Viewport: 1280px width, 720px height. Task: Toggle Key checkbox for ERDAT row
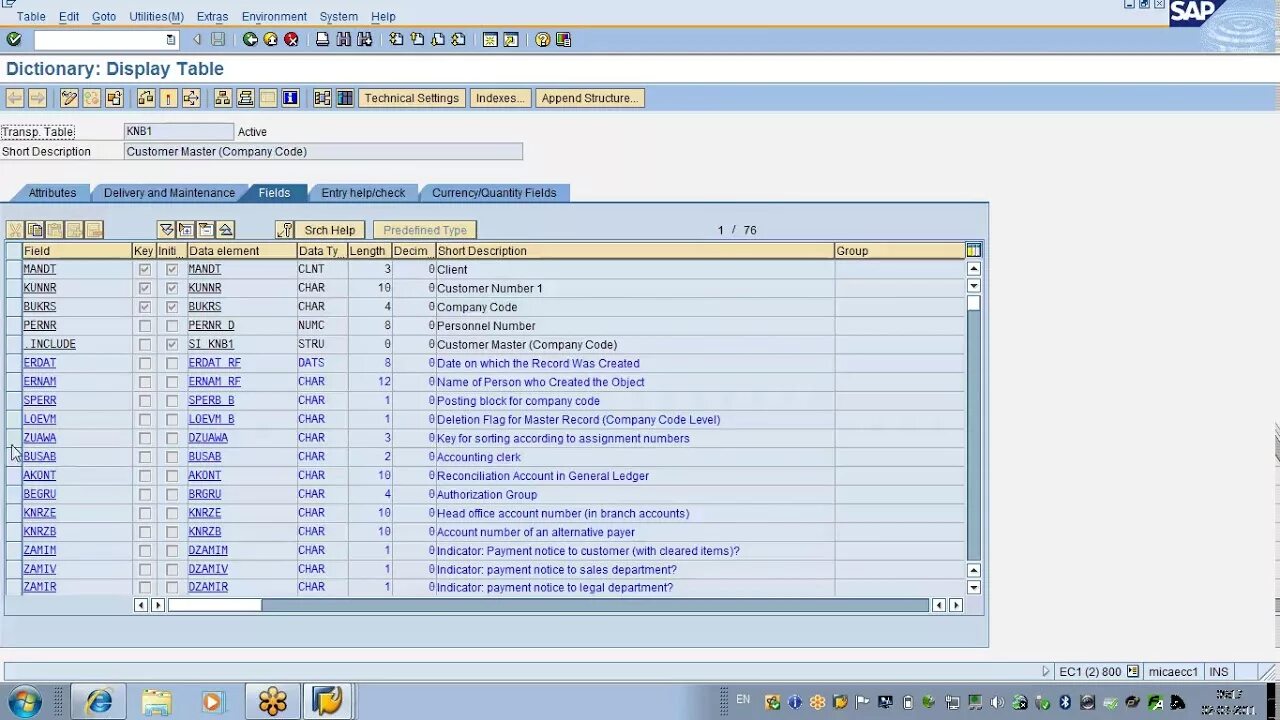point(145,363)
